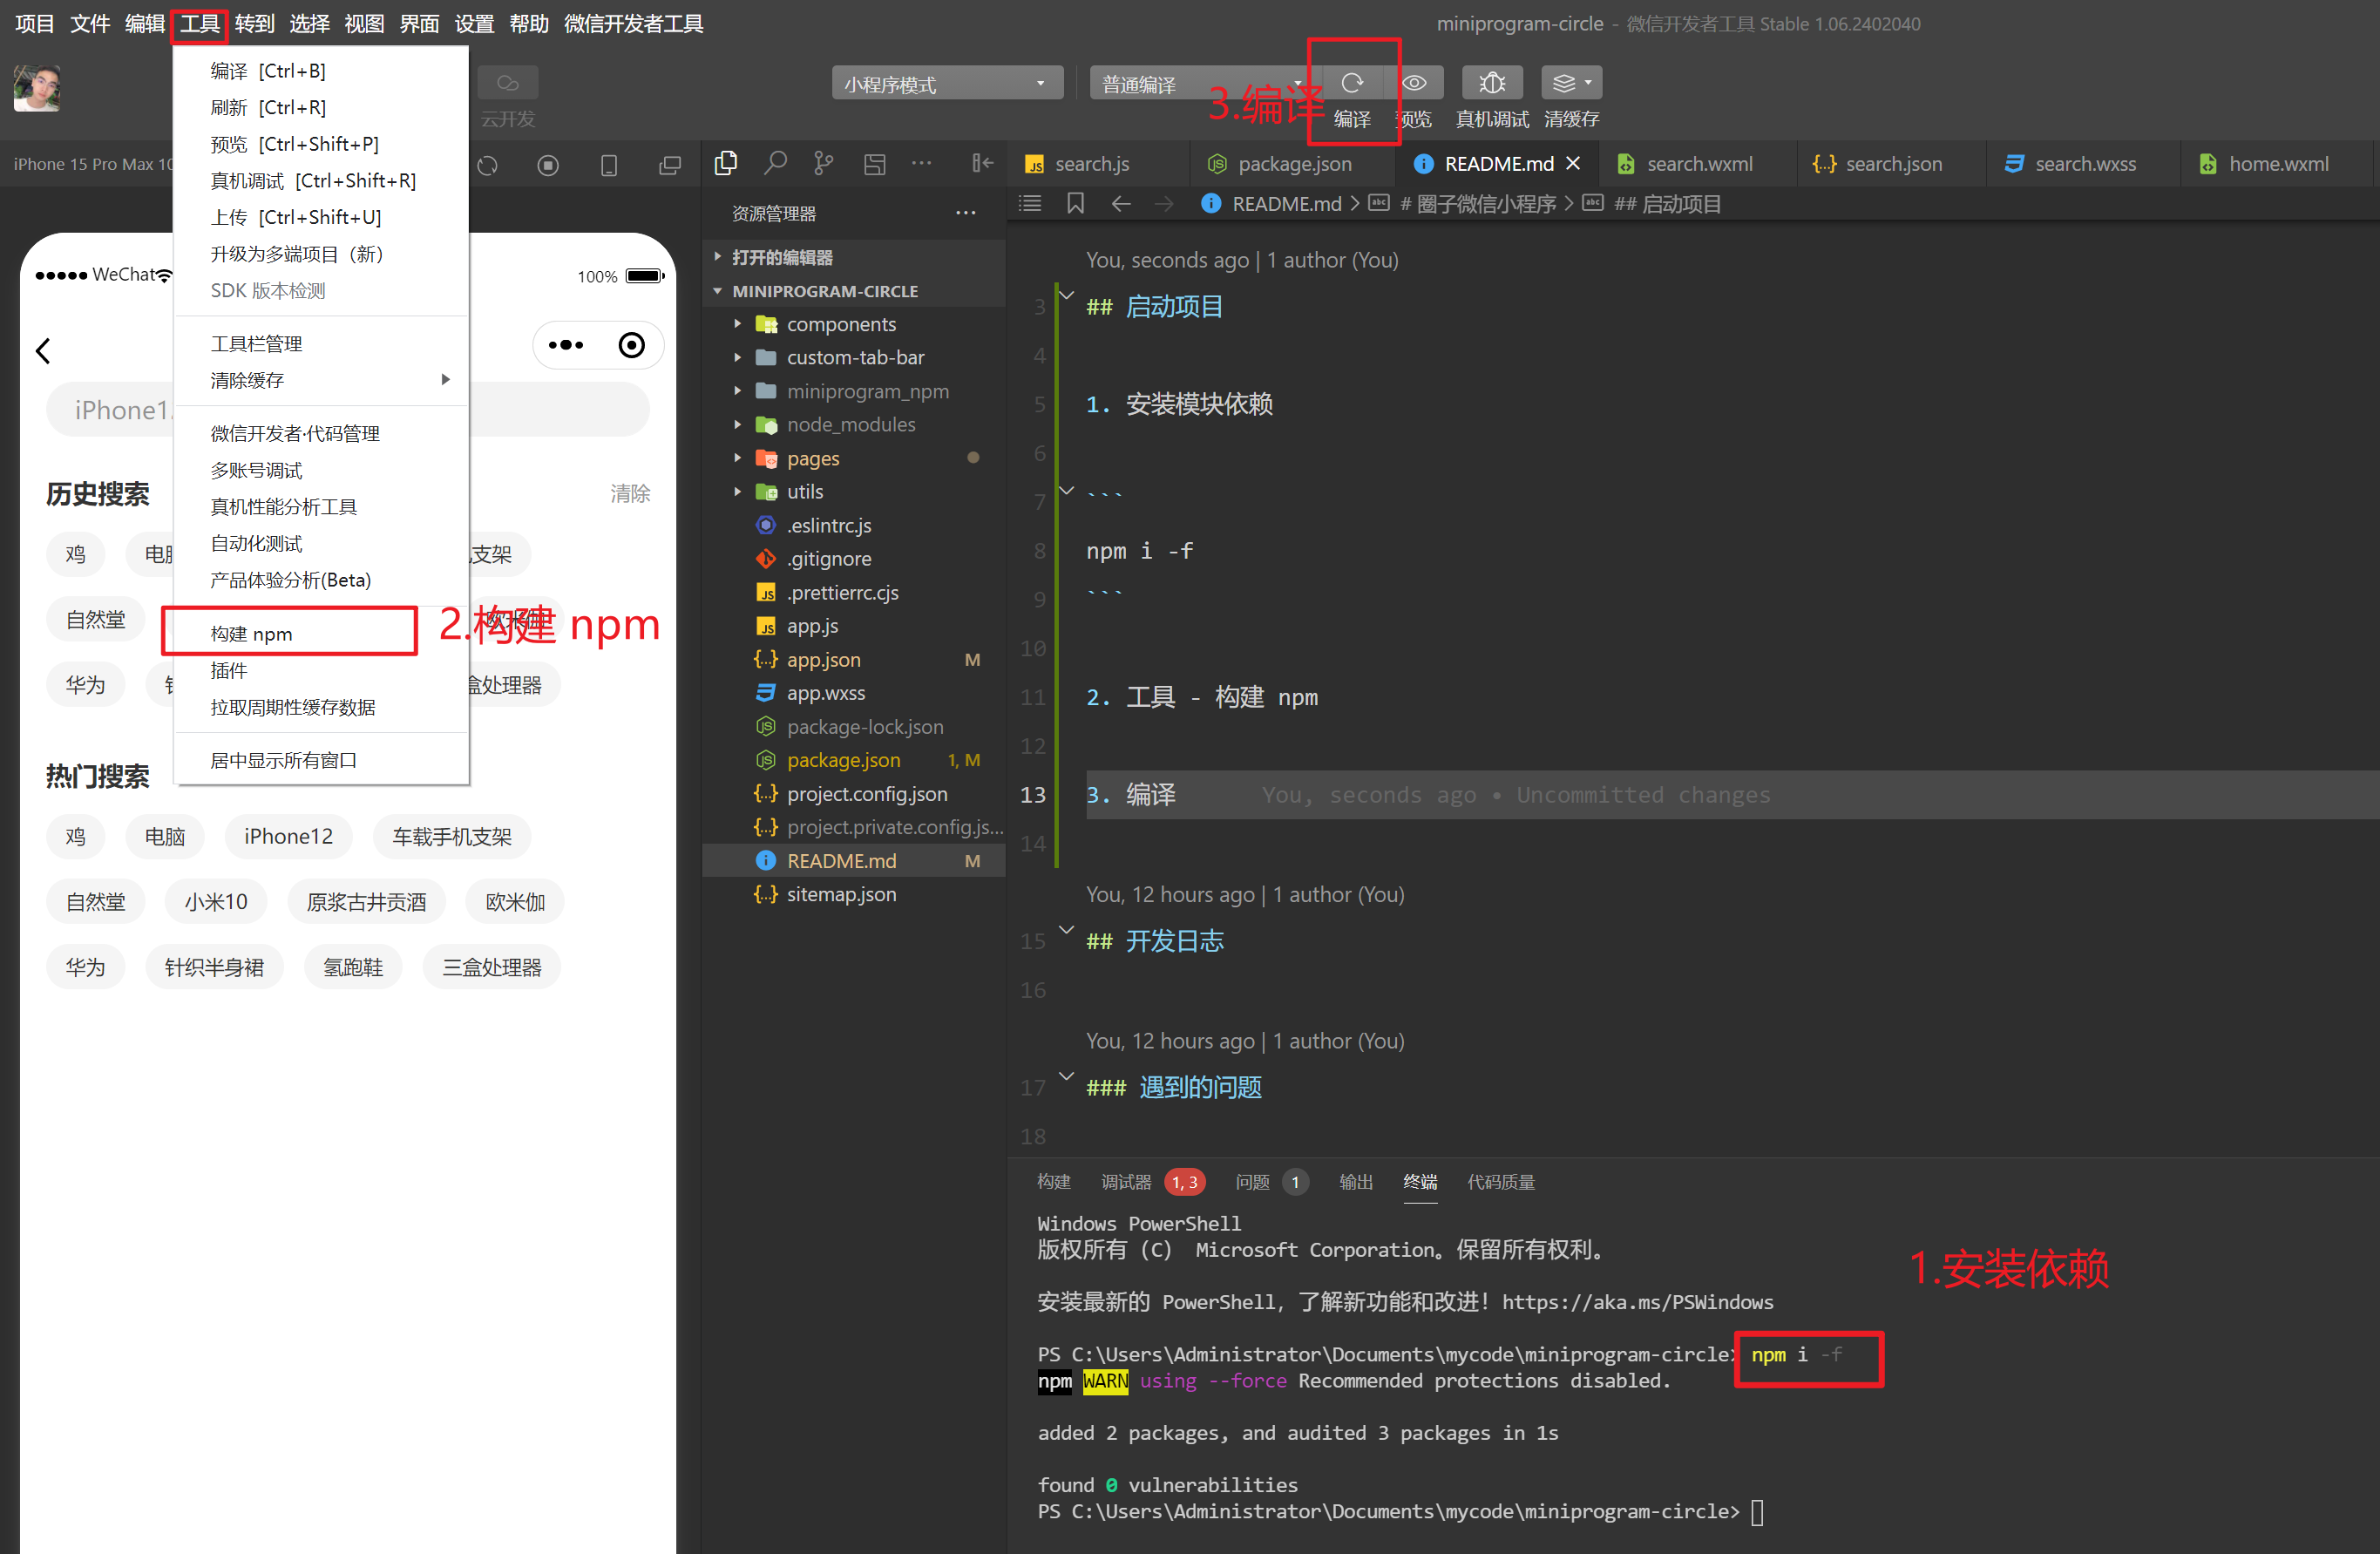Switch to the 代码质量 panel tab
Screen dimensions: 2380x1554
[x=1500, y=1181]
